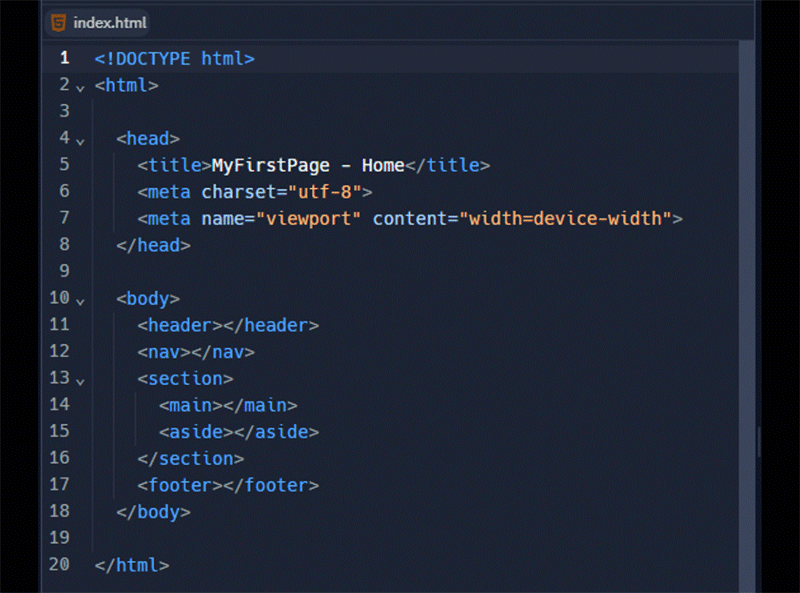Click the content attribute on line 7

[x=410, y=218]
